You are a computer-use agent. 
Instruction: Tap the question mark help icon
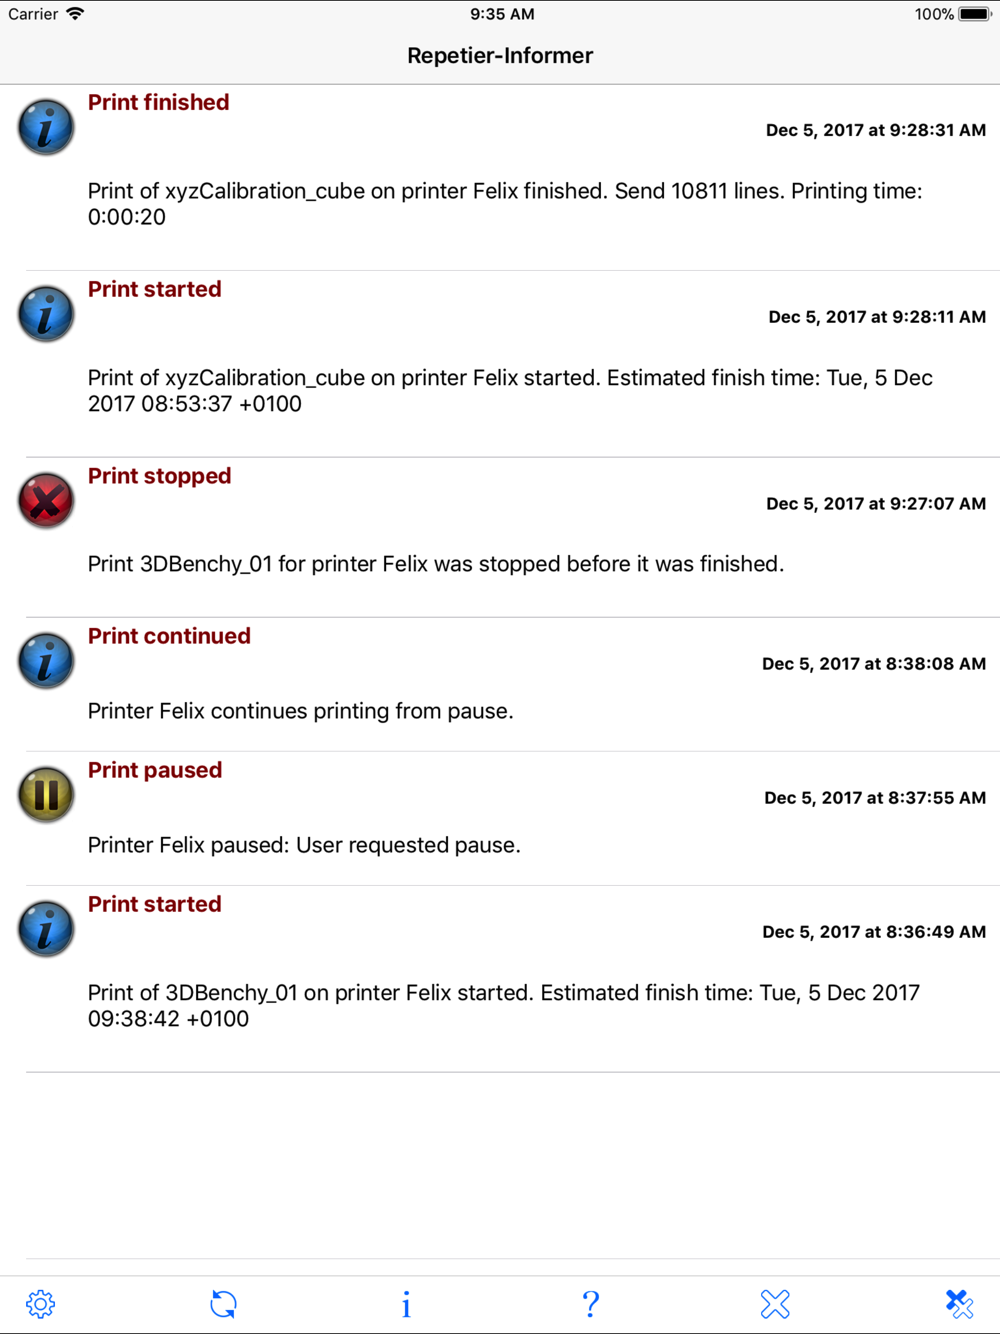click(590, 1304)
